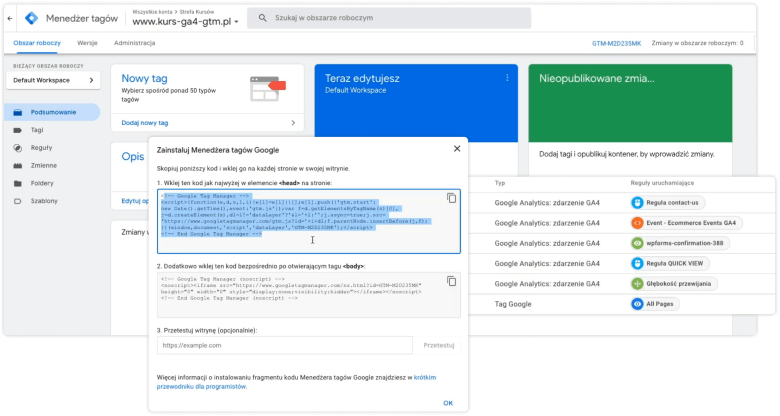Click 'Dodaj nowy tag' link
The image size is (780, 416).
coord(145,123)
